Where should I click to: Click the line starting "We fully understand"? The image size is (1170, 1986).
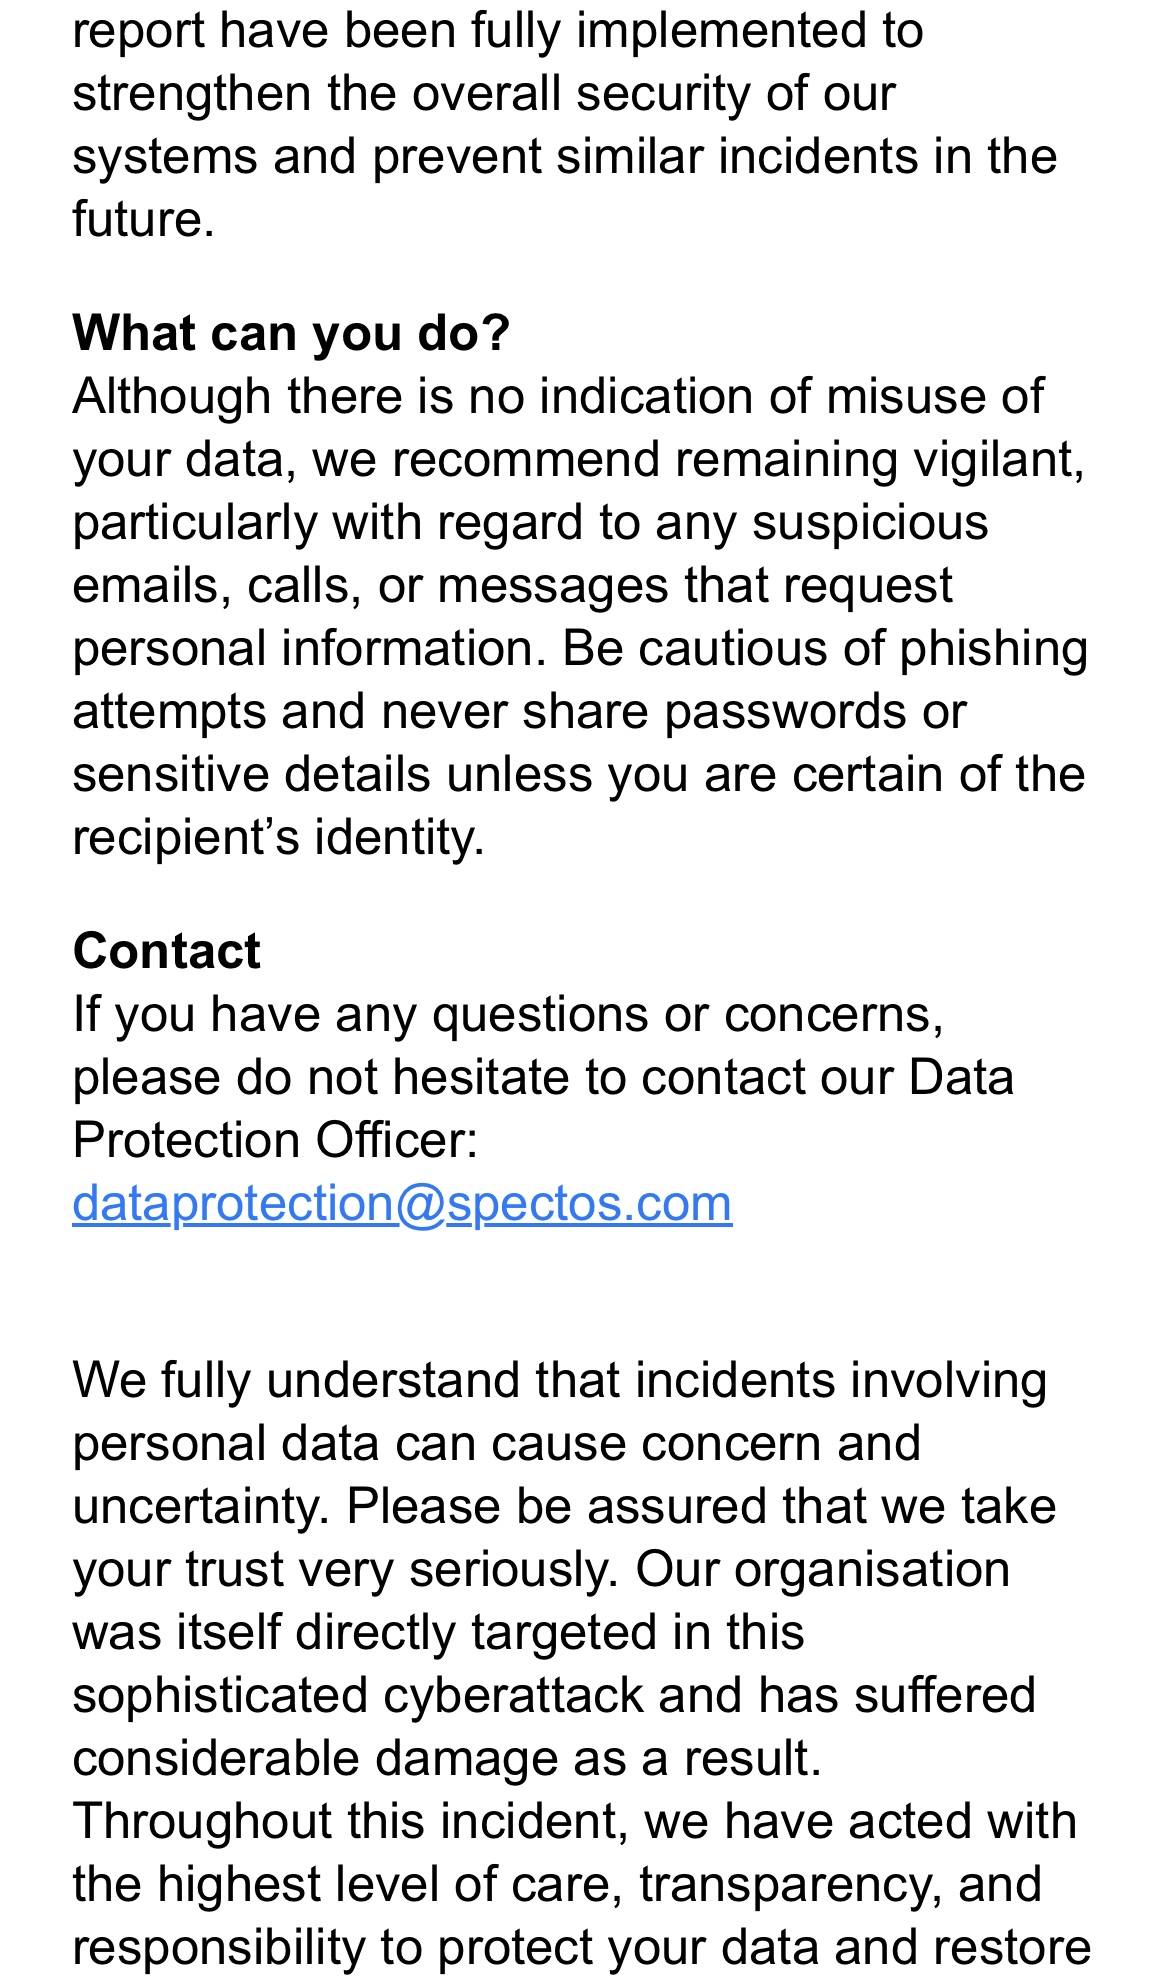click(x=559, y=1381)
